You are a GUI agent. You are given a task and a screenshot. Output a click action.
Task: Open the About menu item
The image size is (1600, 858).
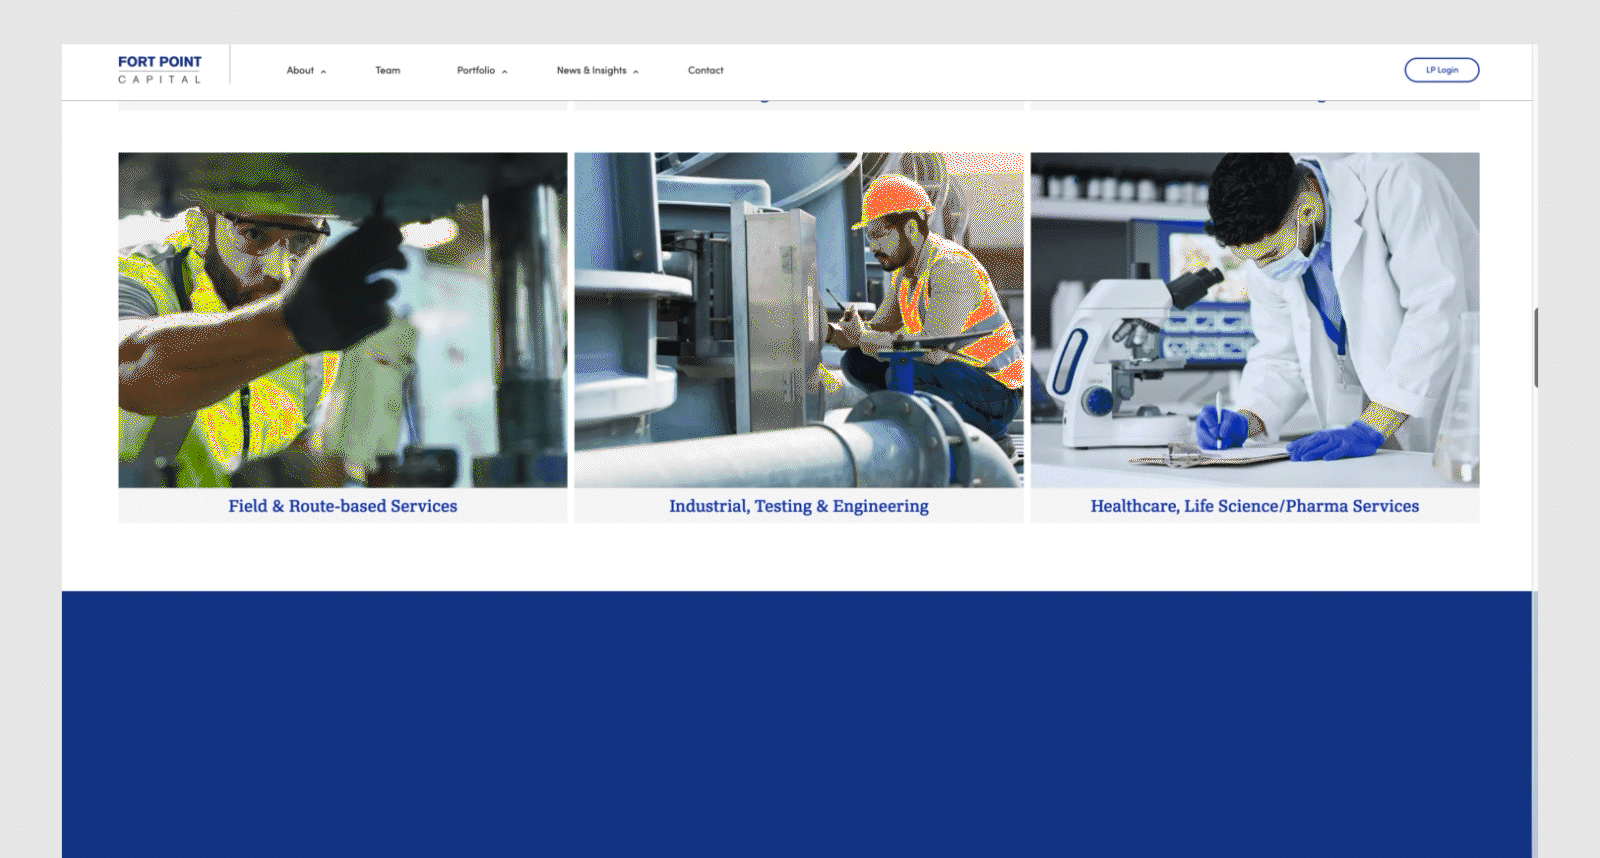[x=300, y=70]
